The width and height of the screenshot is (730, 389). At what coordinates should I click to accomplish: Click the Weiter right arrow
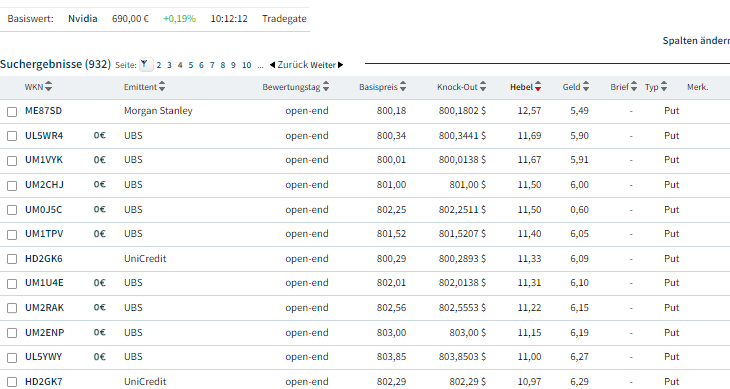[340, 65]
